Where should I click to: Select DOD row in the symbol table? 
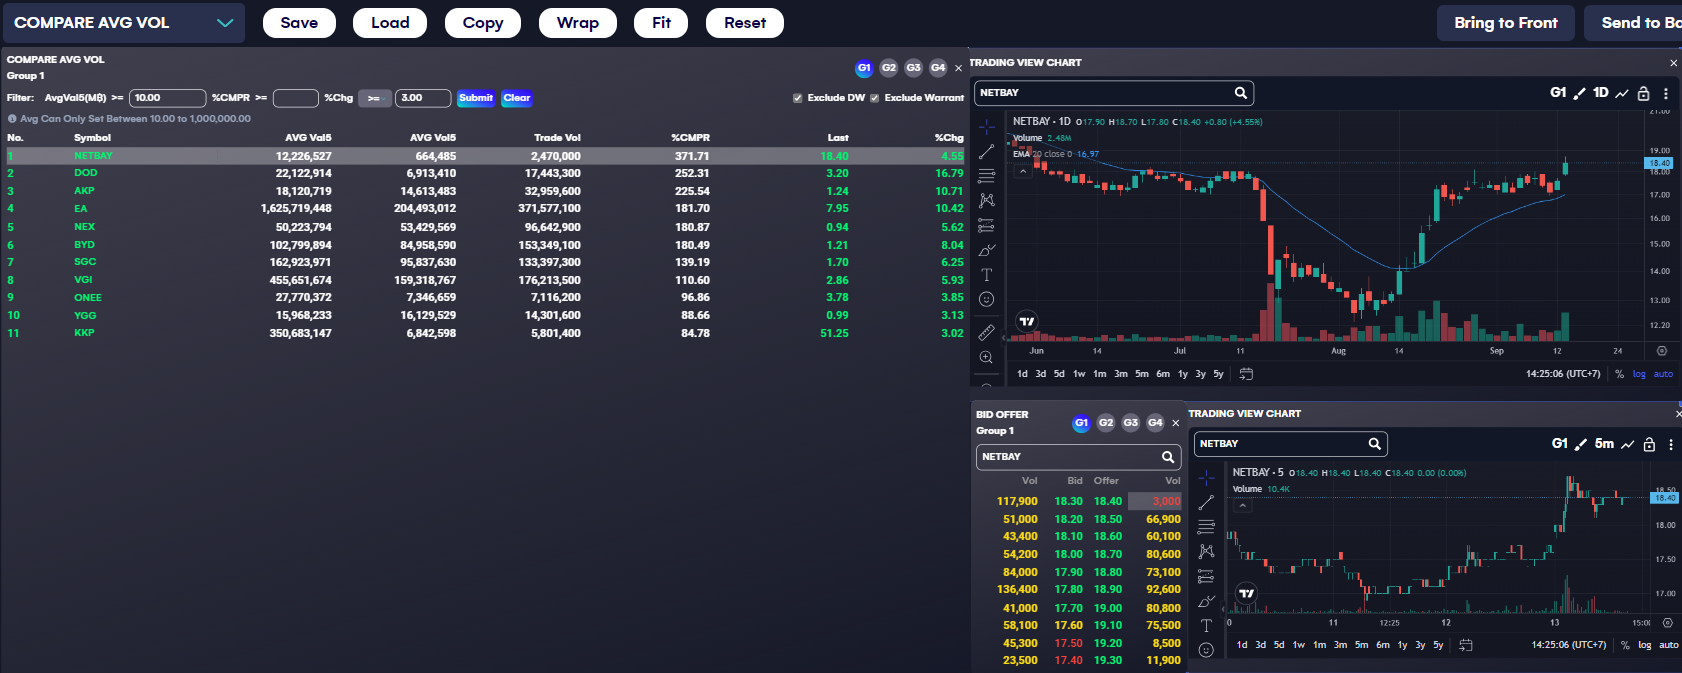[485, 173]
